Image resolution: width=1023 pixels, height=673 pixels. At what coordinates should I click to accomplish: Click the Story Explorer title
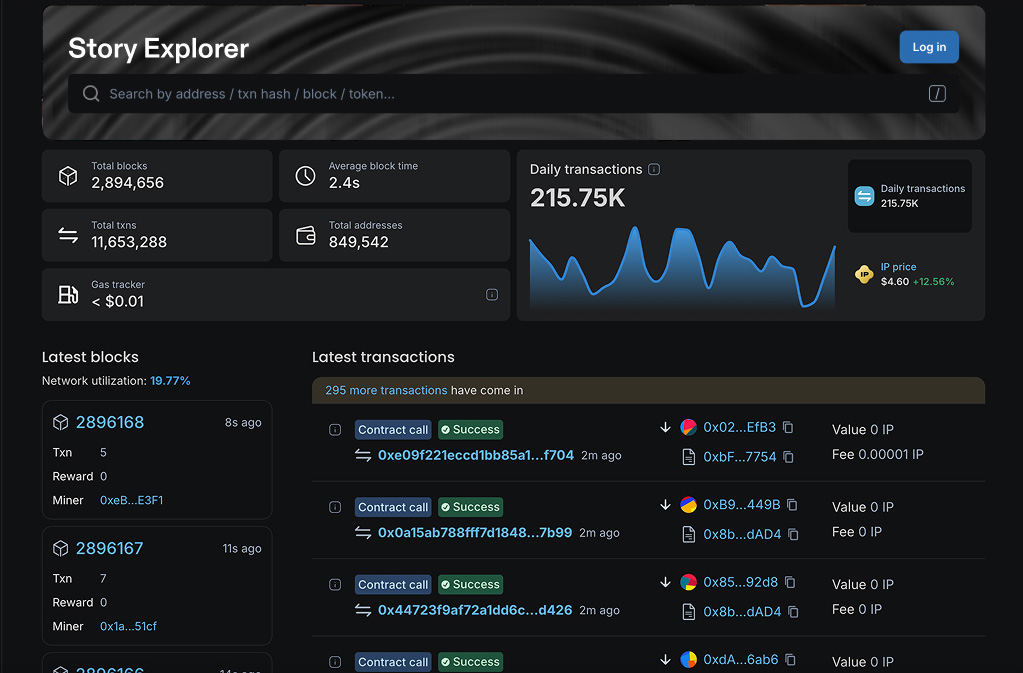(159, 49)
